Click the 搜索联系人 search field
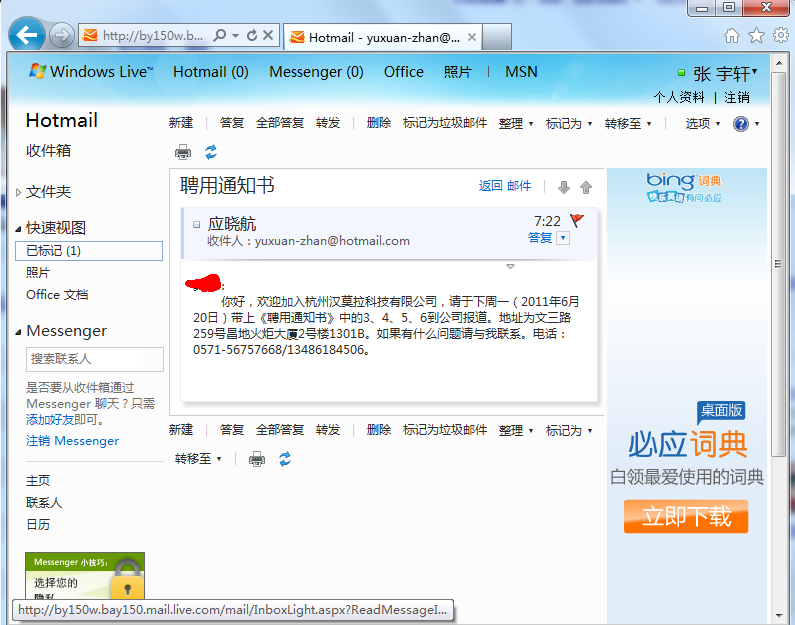 pos(95,359)
